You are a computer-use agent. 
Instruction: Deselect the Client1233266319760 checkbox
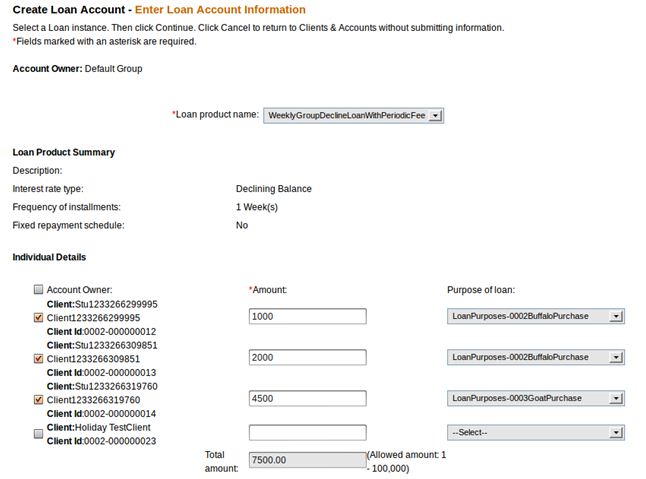pyautogui.click(x=38, y=400)
